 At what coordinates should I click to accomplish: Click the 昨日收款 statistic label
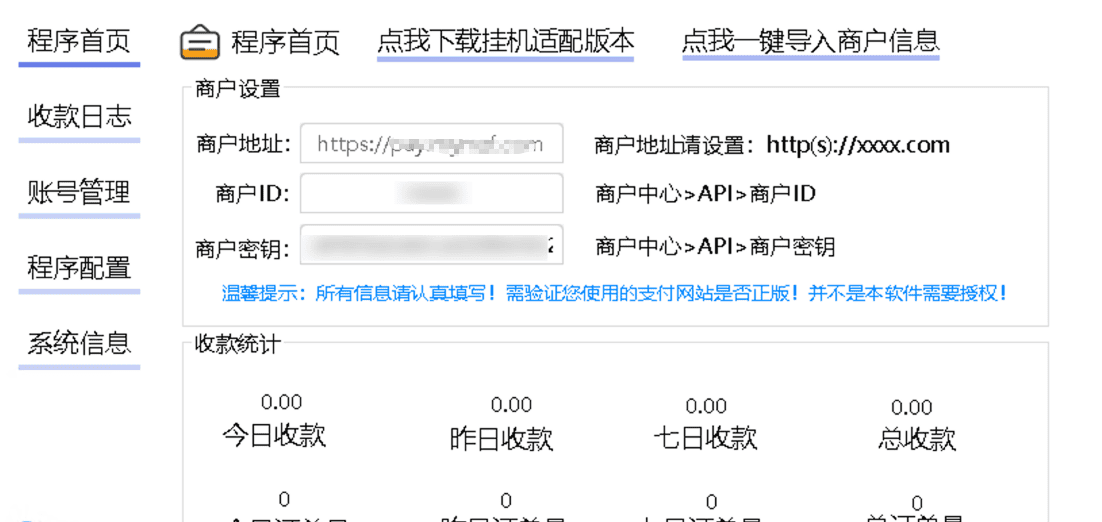(501, 438)
